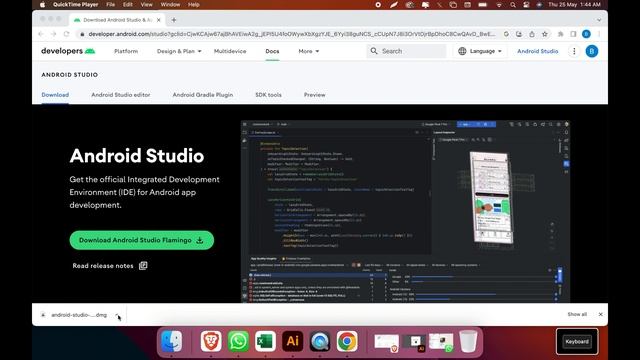Switch to Android Studio editor tab

pos(121,95)
